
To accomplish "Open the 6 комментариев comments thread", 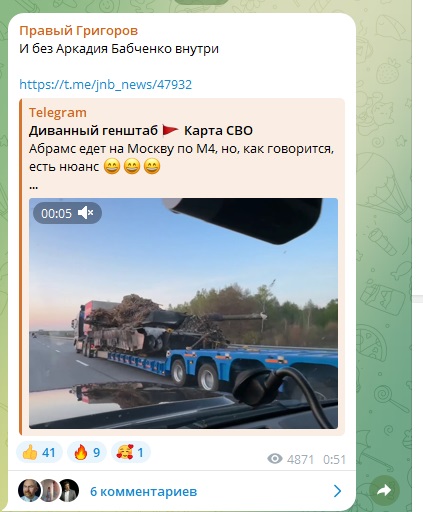I will point(143,491).
